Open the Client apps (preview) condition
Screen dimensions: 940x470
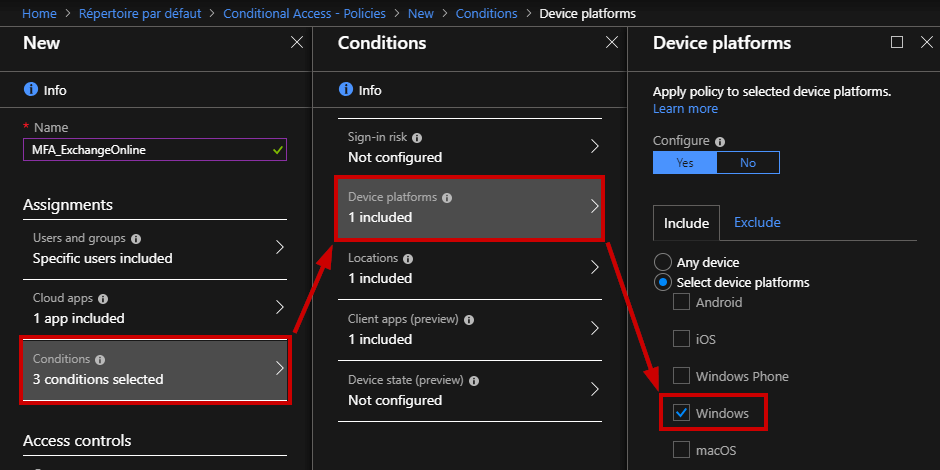[x=469, y=329]
